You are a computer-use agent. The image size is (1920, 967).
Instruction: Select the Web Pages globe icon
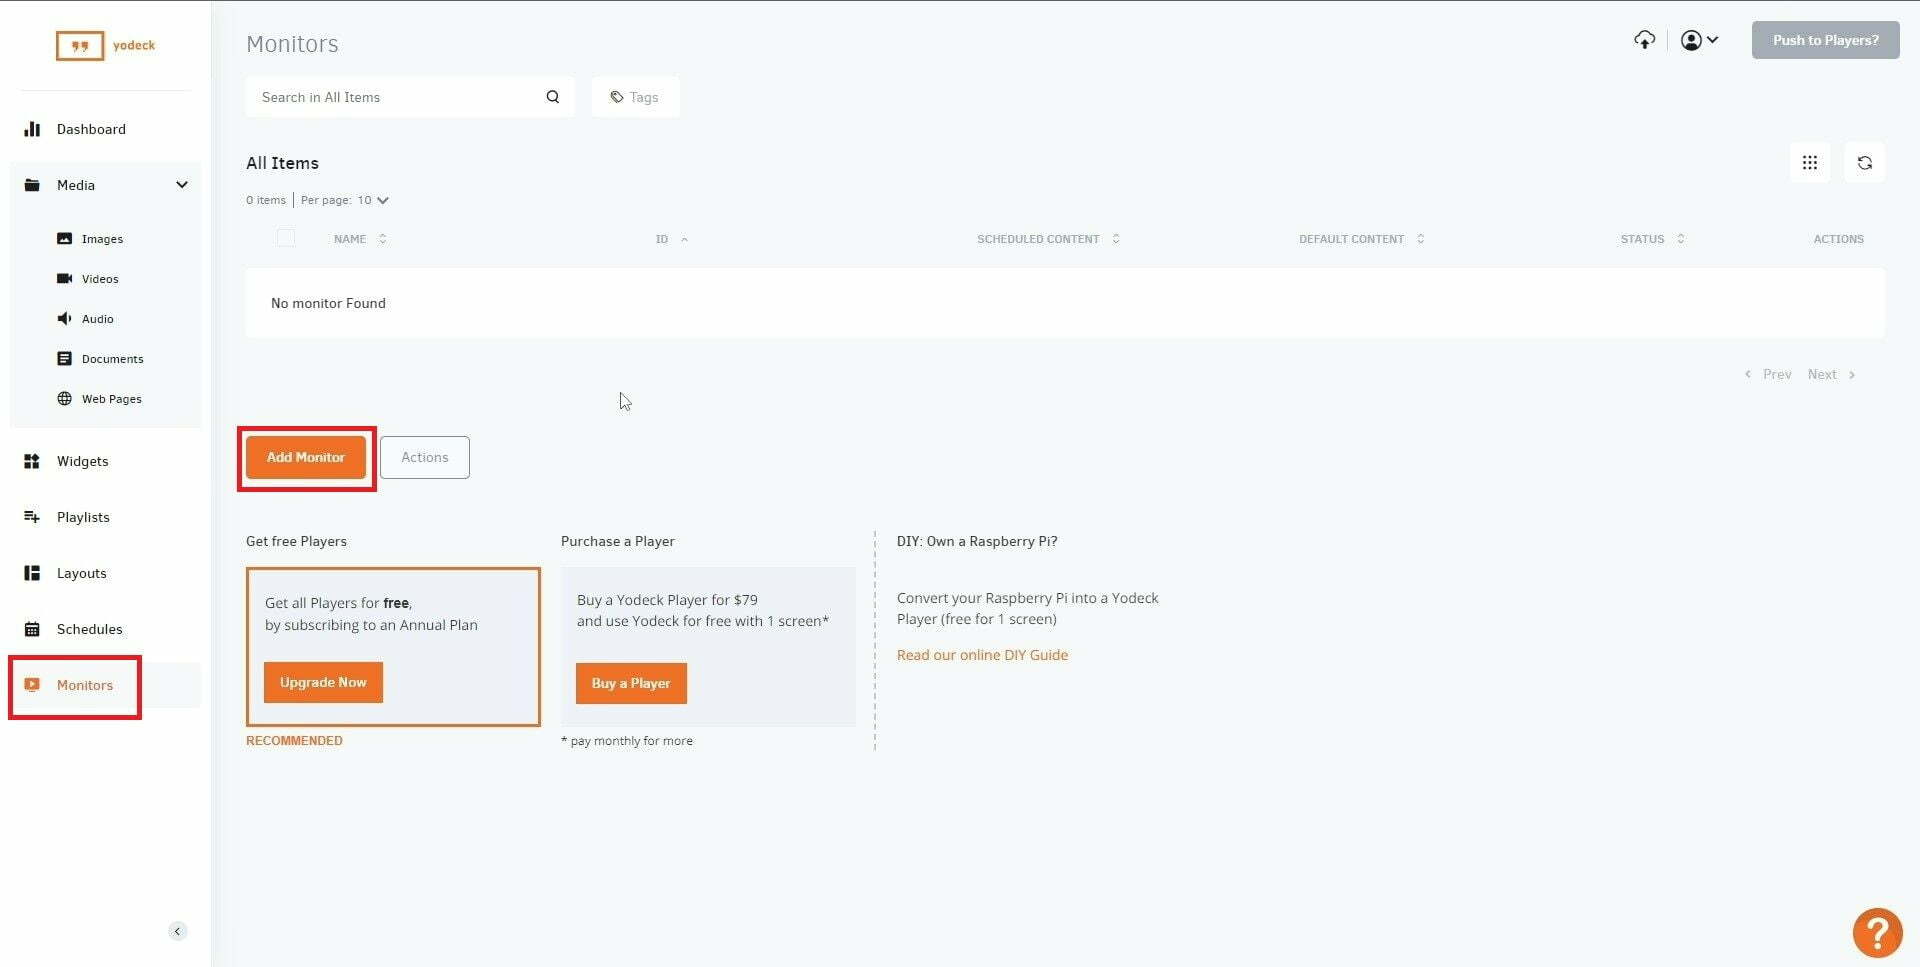tap(65, 399)
